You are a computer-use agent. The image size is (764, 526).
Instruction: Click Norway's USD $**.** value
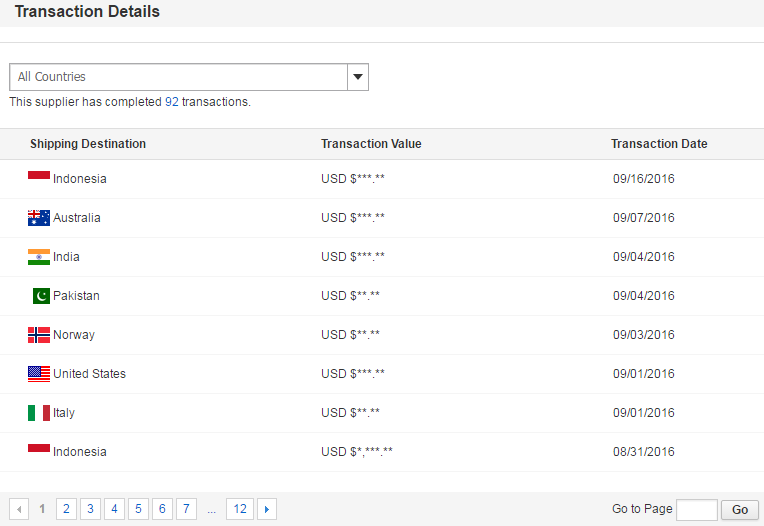pyautogui.click(x=350, y=335)
